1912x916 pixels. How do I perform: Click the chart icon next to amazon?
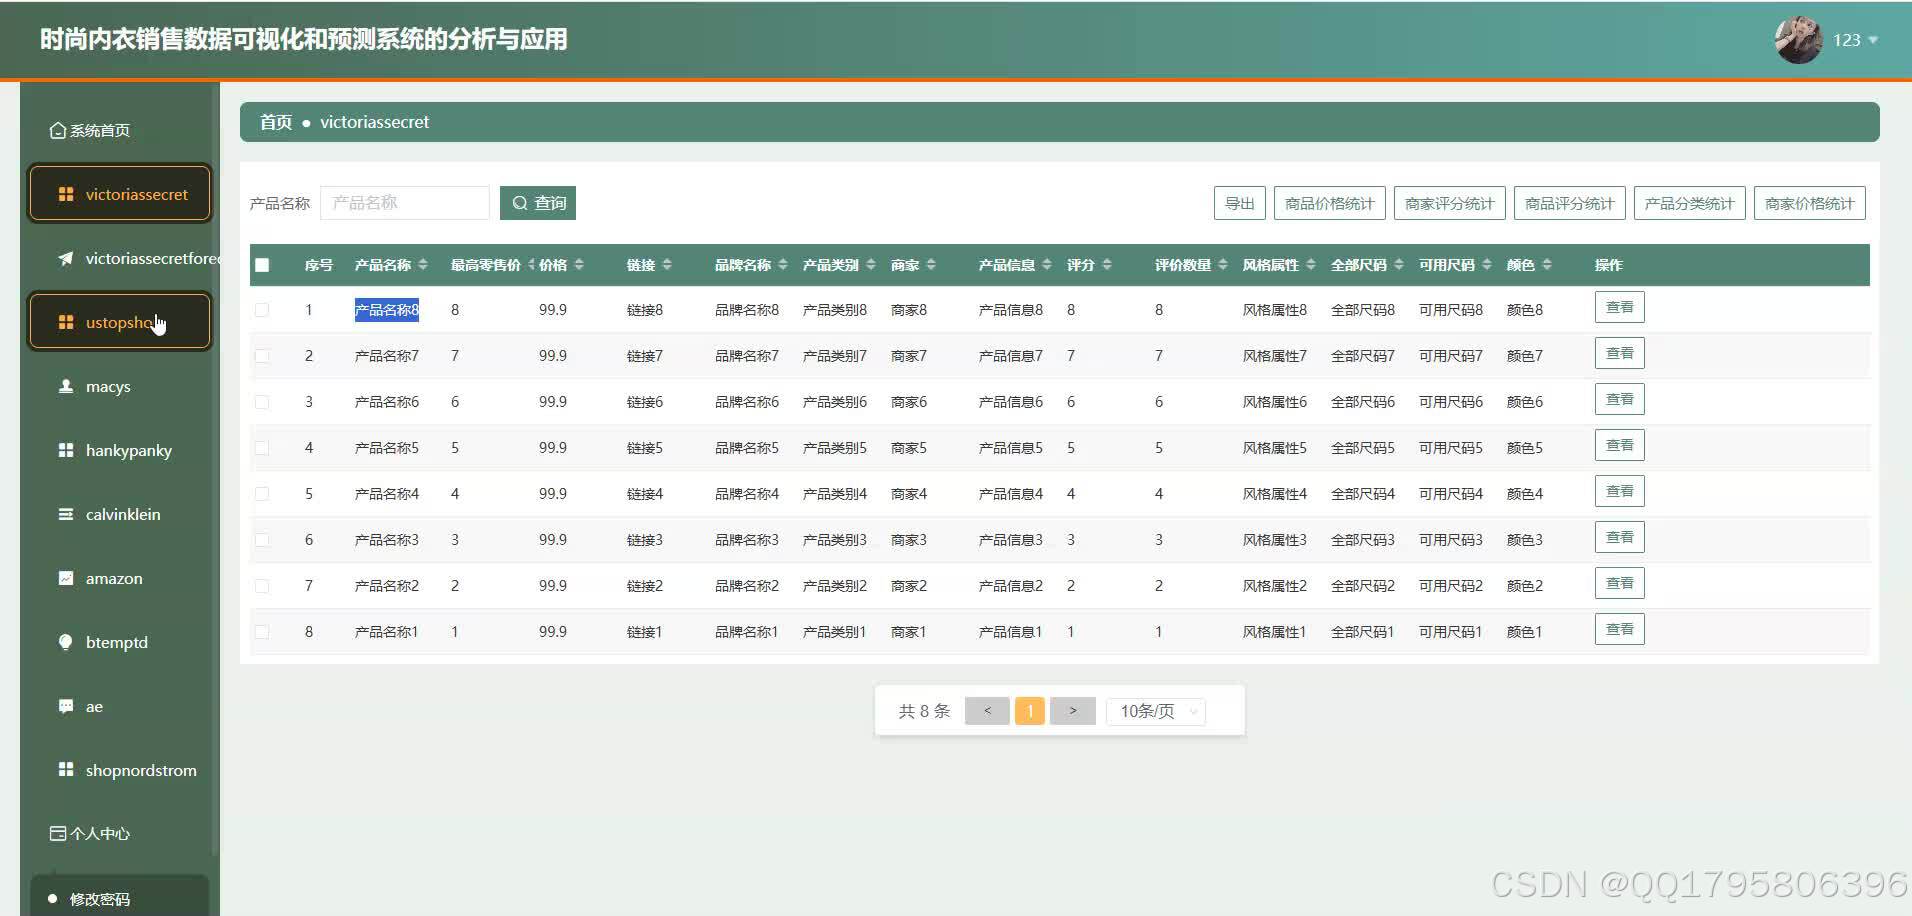pos(66,578)
